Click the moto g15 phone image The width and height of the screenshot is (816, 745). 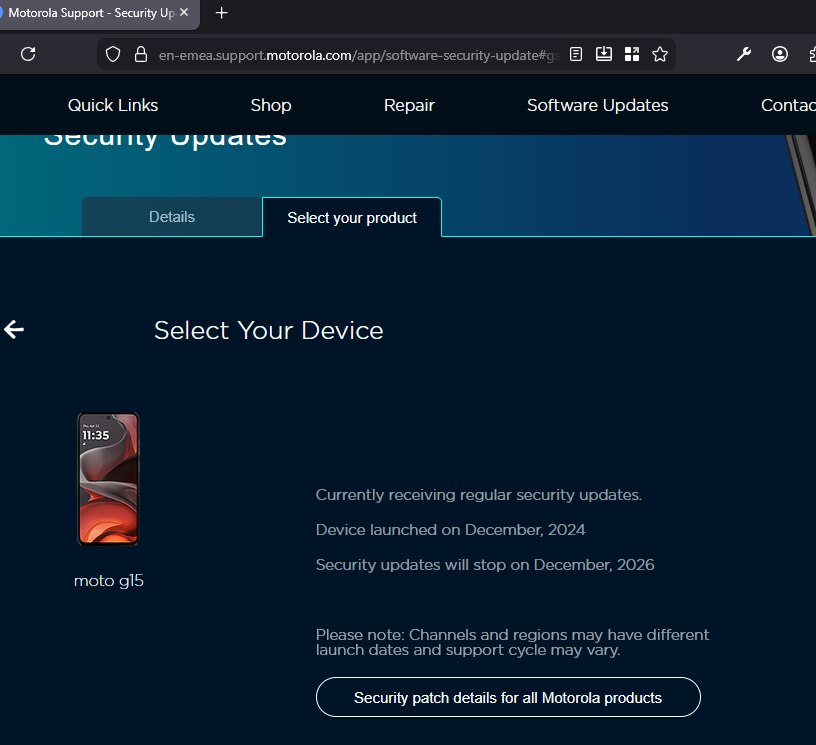click(x=108, y=479)
